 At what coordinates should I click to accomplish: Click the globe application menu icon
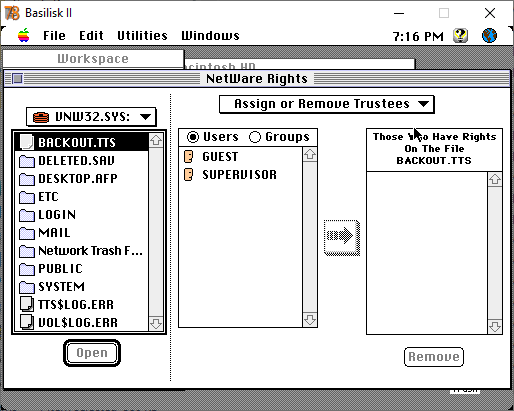489,35
